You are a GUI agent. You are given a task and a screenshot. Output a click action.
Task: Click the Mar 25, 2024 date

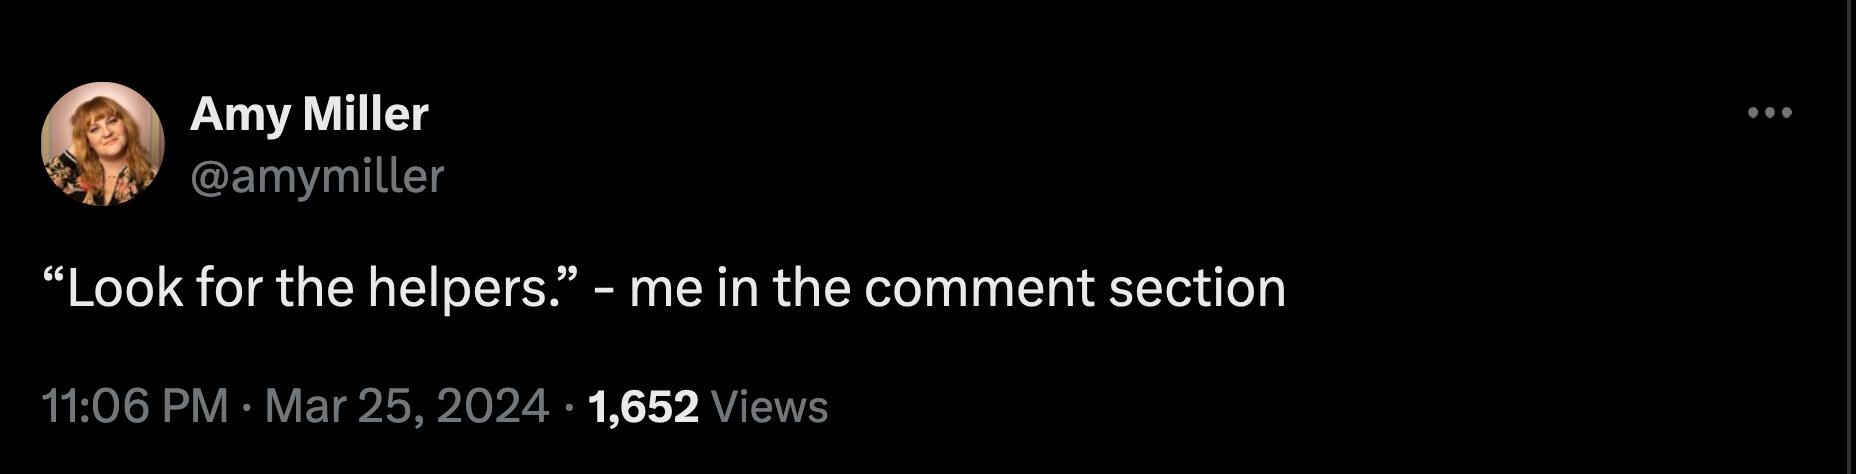pyautogui.click(x=408, y=407)
